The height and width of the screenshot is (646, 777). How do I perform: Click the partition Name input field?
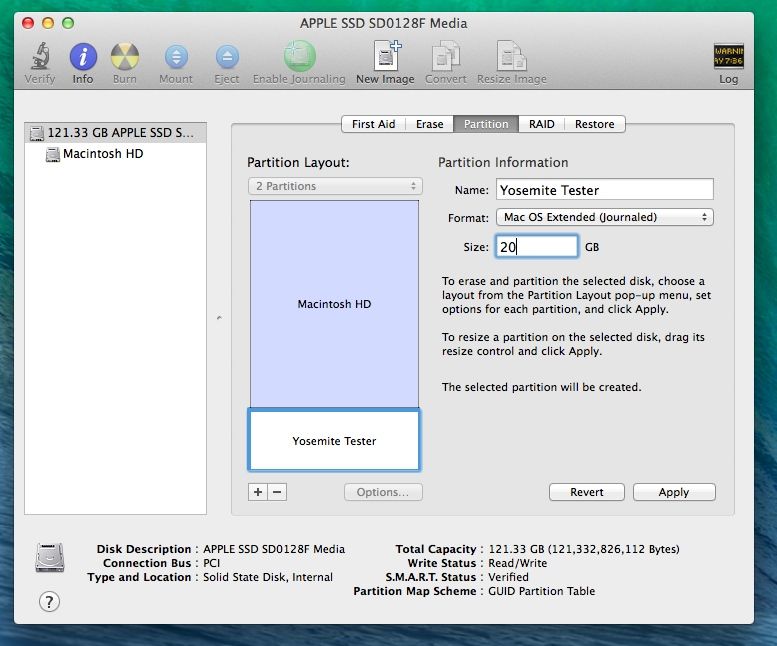click(604, 189)
